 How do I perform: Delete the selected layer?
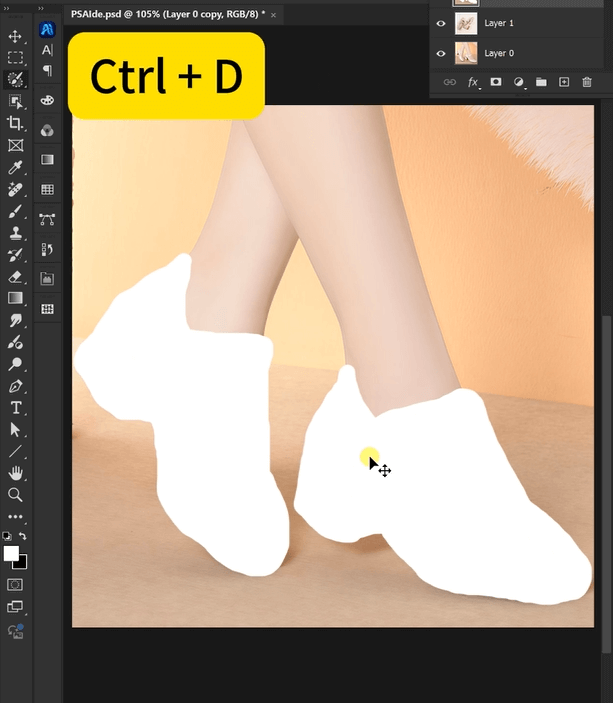(587, 82)
